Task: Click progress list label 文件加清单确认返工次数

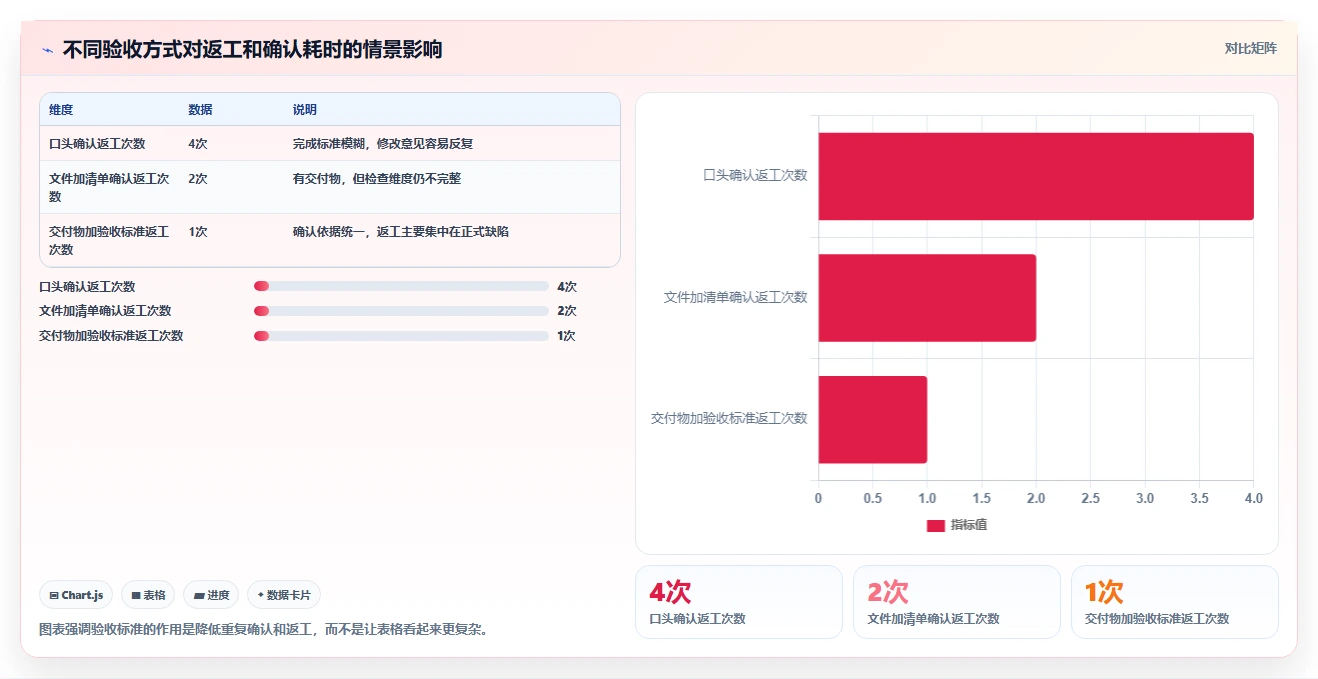Action: tap(105, 311)
